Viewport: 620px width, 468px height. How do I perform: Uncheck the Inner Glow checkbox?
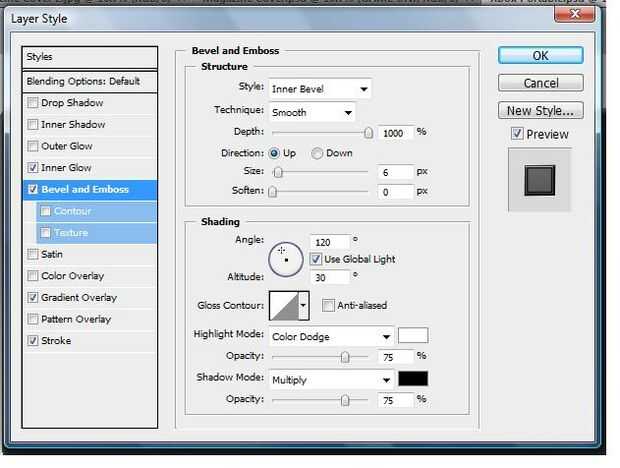pos(32,168)
